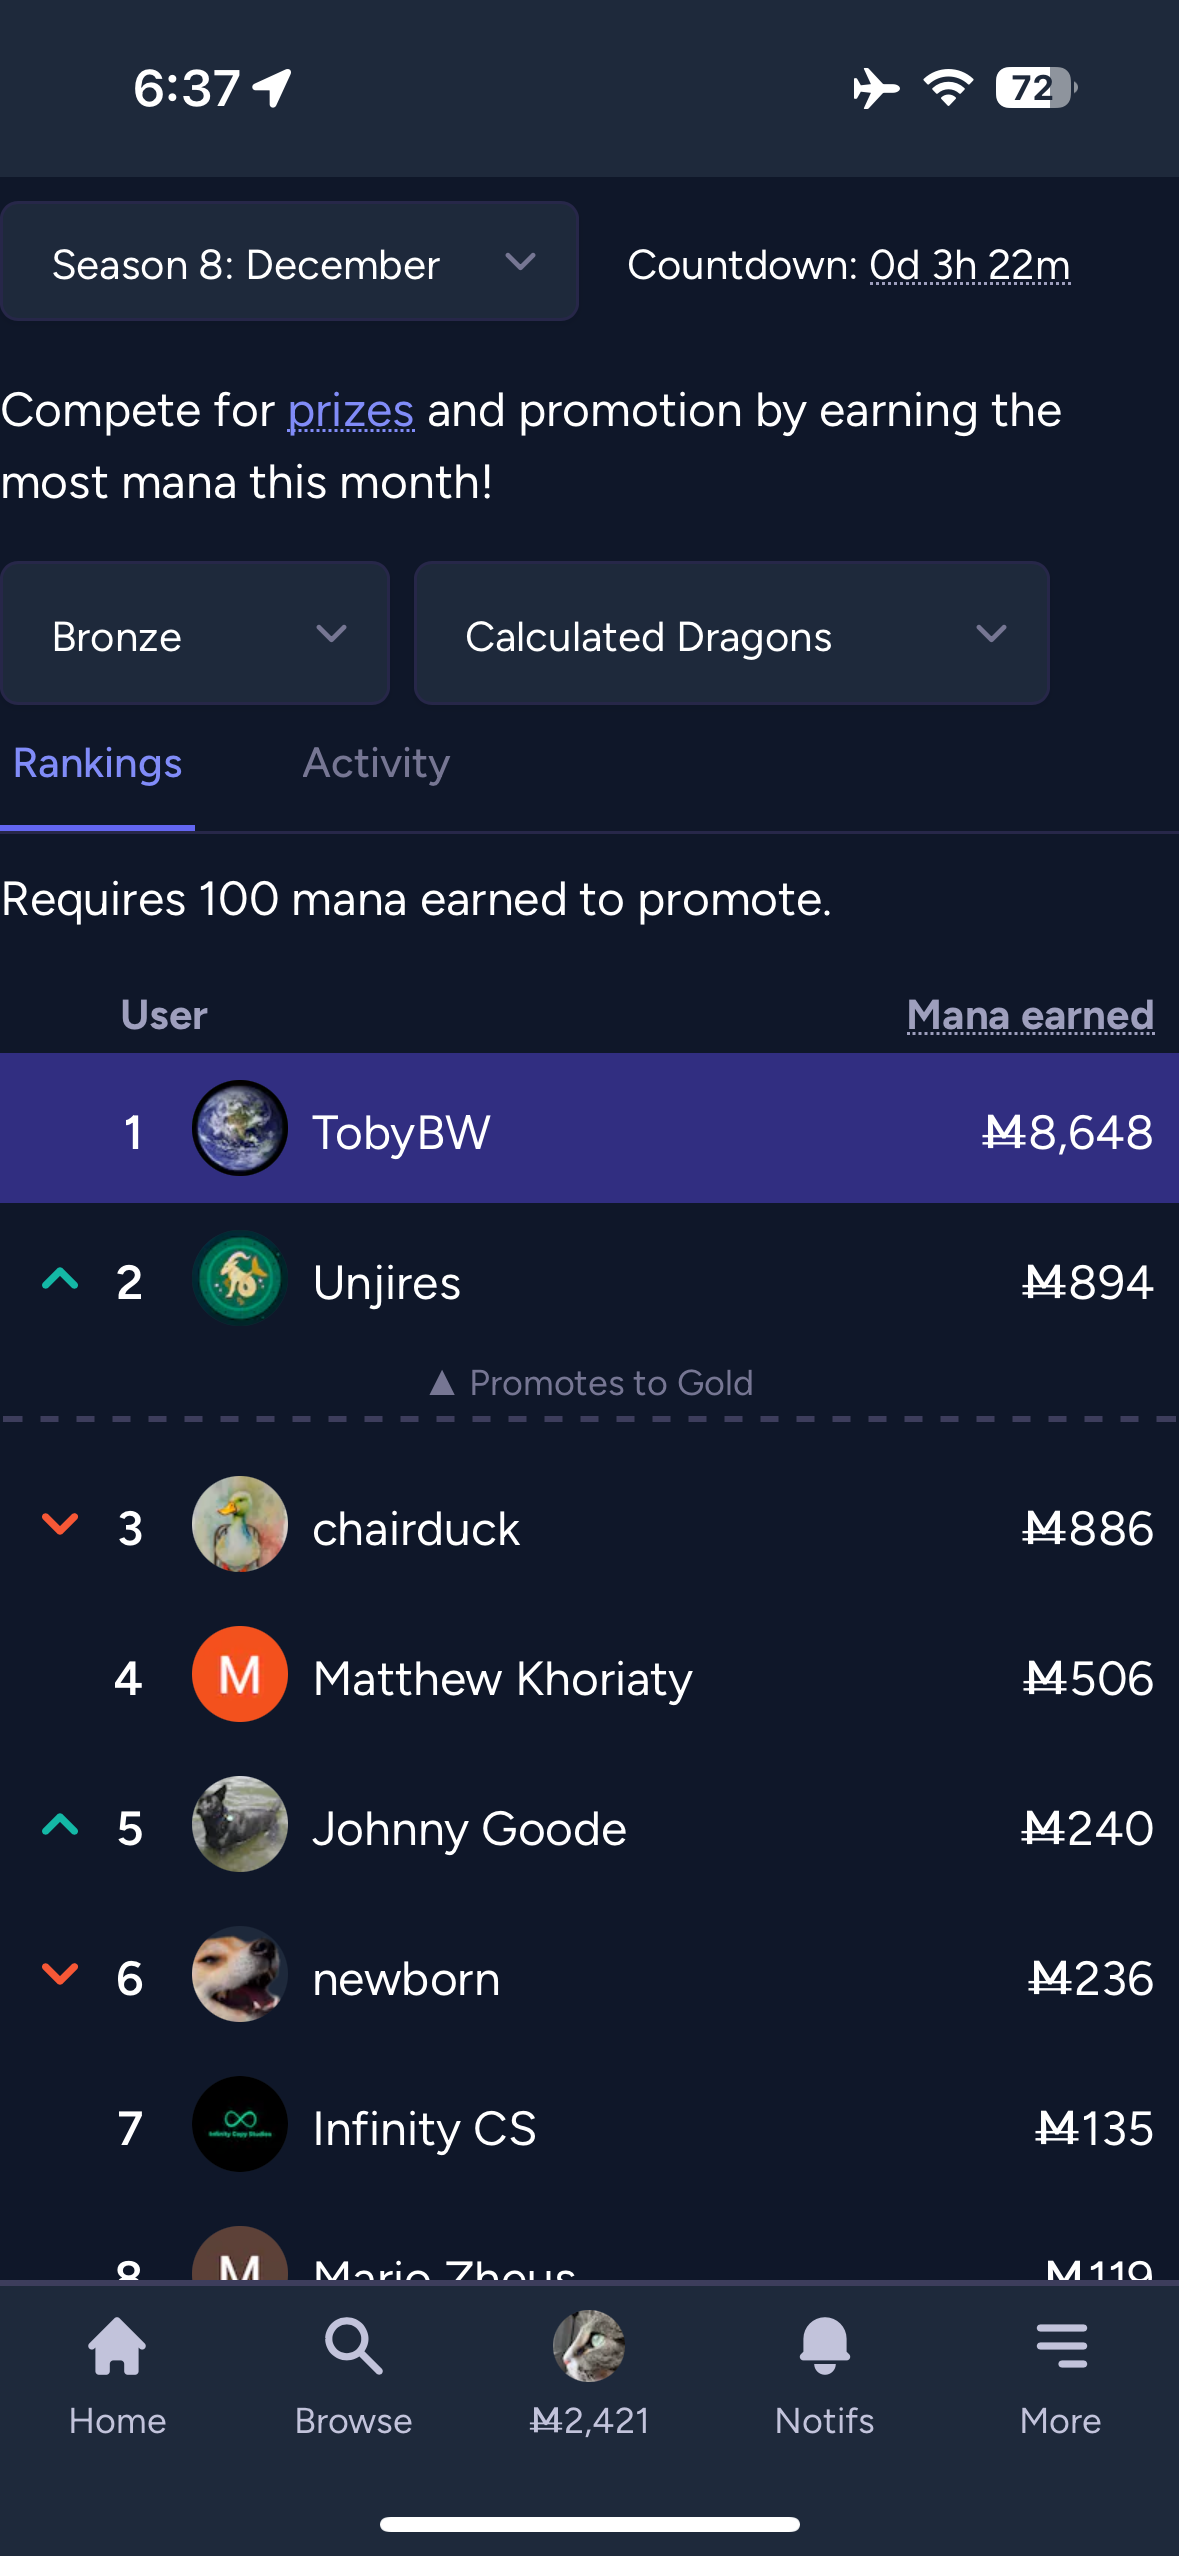Tap Johnny Goode's dog avatar
This screenshot has width=1179, height=2556.
[x=240, y=1824]
